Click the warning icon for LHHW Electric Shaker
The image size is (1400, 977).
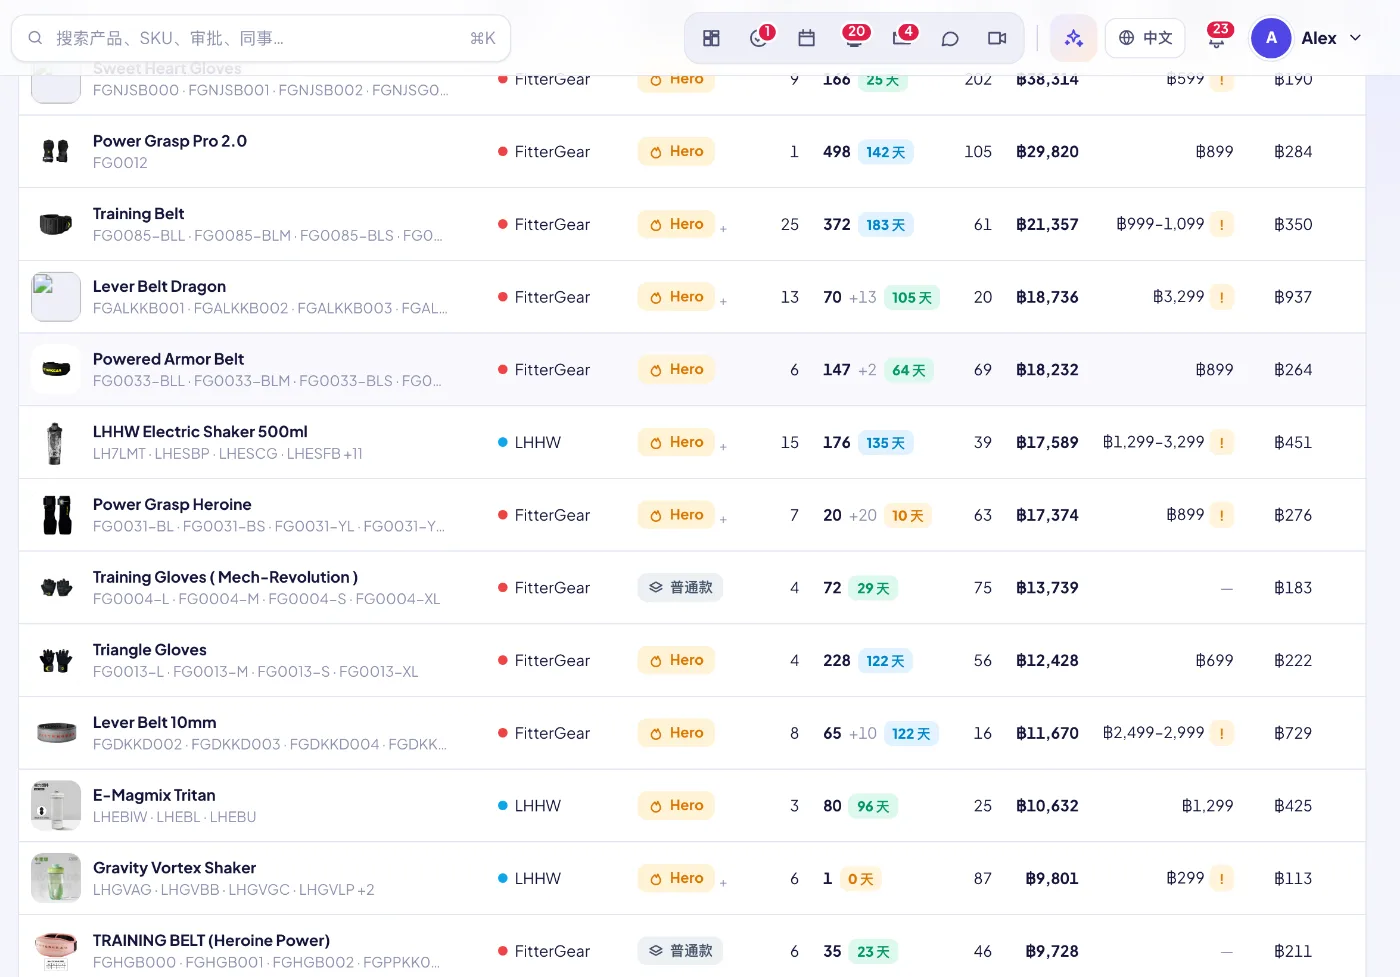tap(1222, 442)
